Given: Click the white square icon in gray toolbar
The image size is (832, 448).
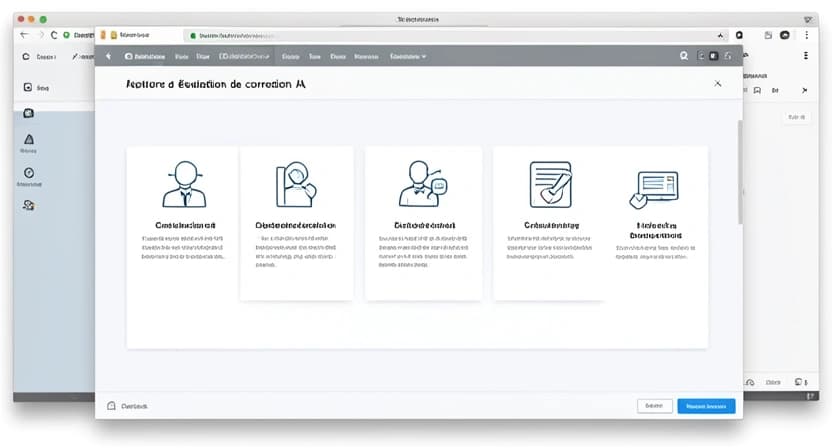Looking at the screenshot, I should 714,56.
